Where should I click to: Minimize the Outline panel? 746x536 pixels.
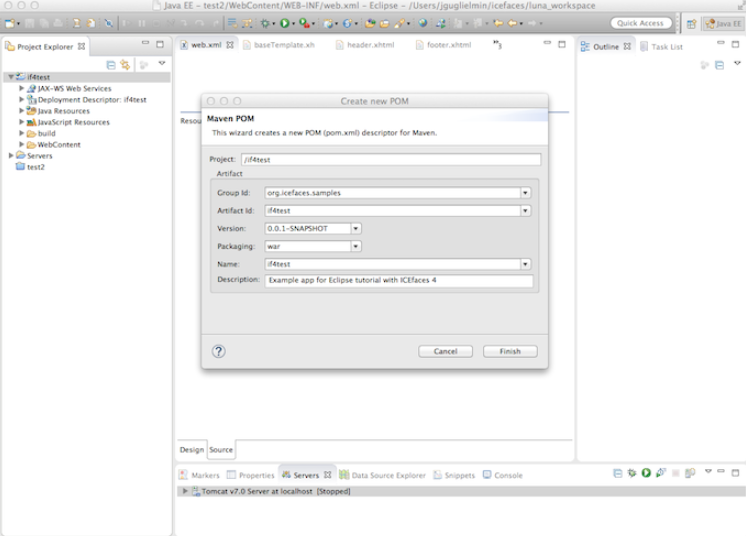[x=720, y=45]
